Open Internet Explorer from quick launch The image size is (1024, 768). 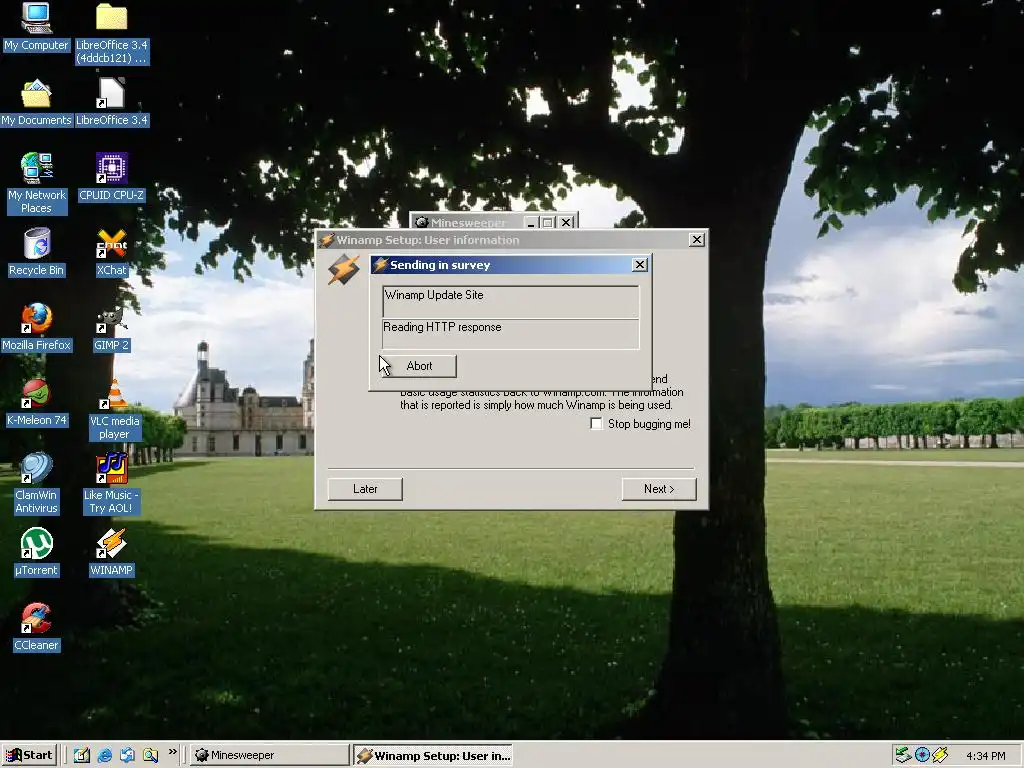pos(104,755)
